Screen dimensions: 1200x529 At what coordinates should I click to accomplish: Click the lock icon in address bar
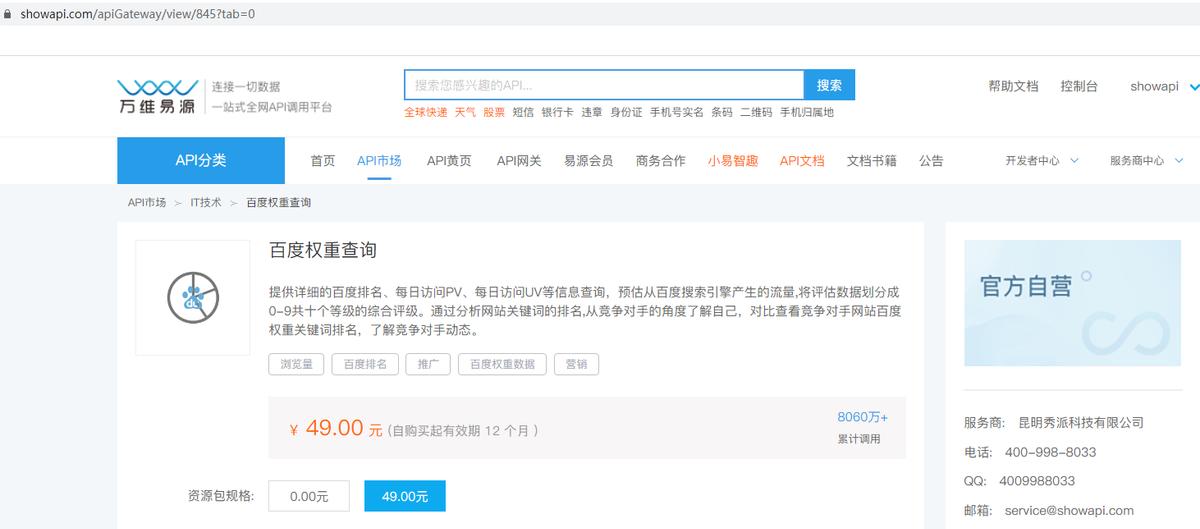pos(8,14)
